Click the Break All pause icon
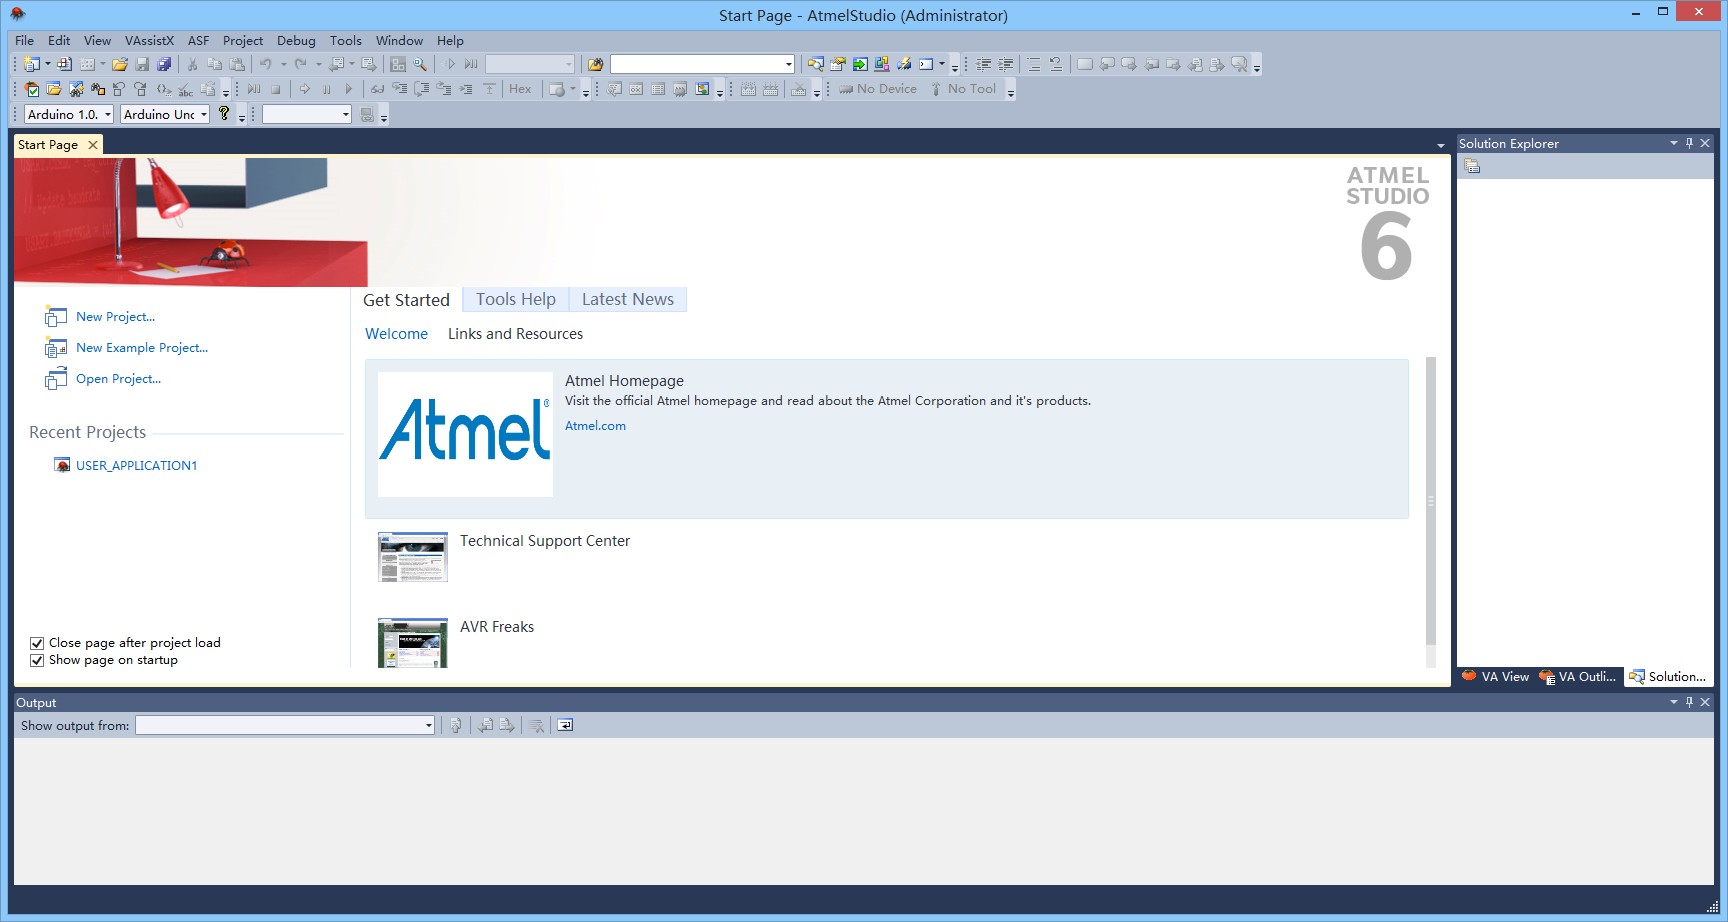Viewport: 1728px width, 922px height. pos(326,89)
